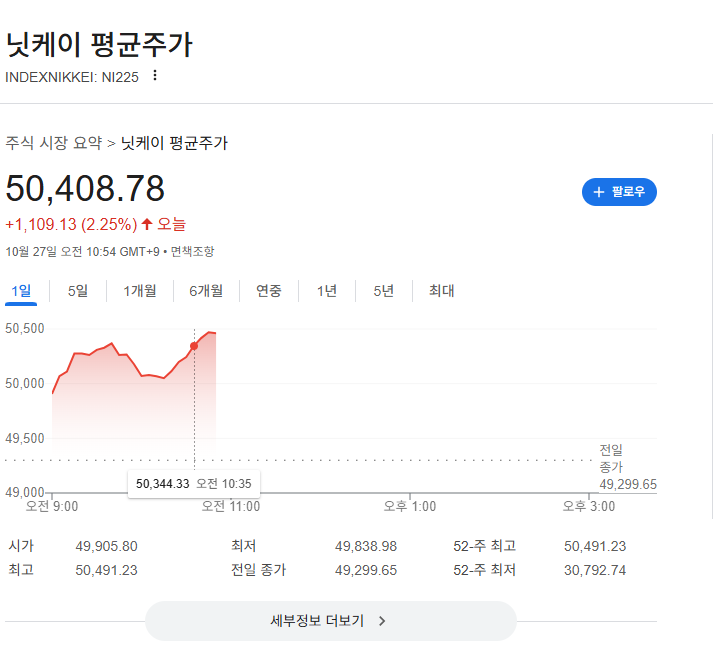
Task: Click the 전일 종가 dotted line label
Action: 611,458
